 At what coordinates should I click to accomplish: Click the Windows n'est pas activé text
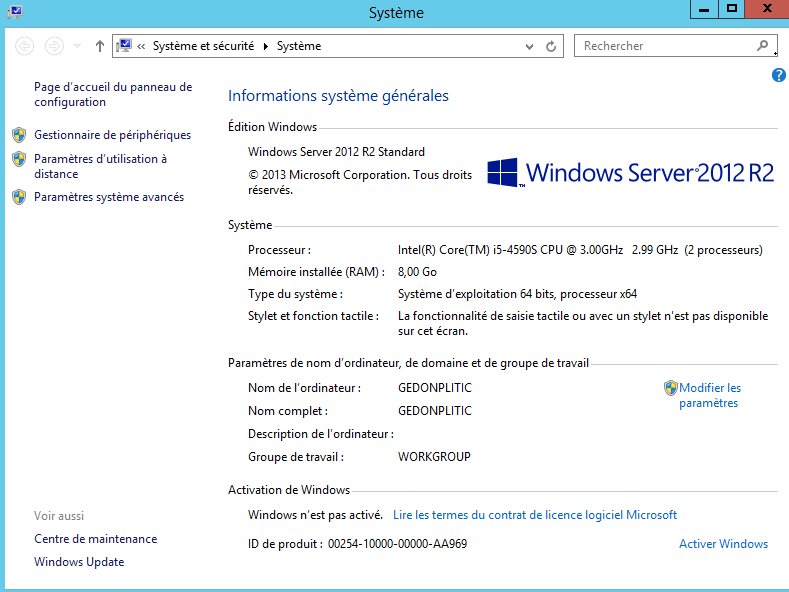click(315, 514)
